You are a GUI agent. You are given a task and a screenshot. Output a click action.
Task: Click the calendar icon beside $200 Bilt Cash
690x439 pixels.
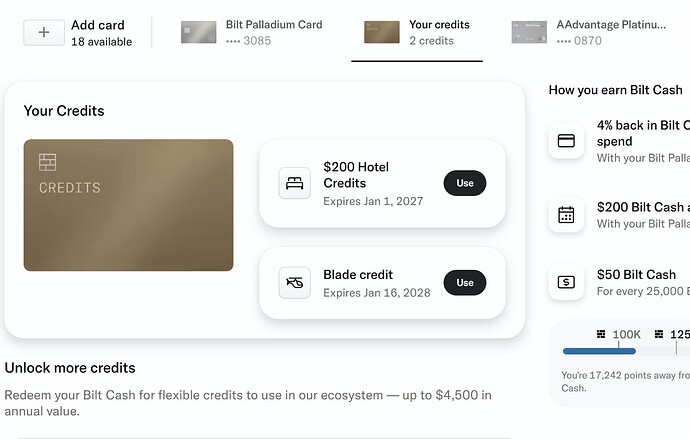566,215
